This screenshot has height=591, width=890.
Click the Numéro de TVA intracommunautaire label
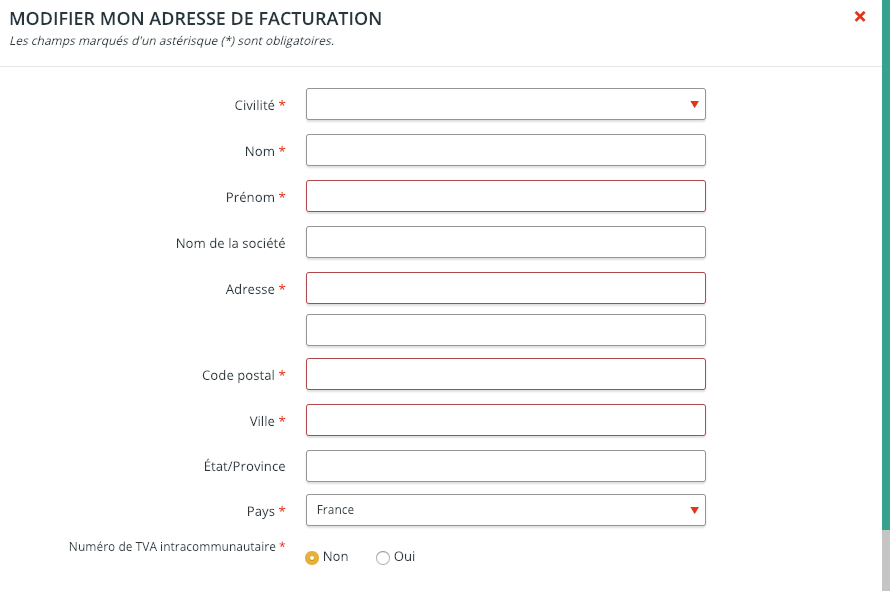point(172,547)
